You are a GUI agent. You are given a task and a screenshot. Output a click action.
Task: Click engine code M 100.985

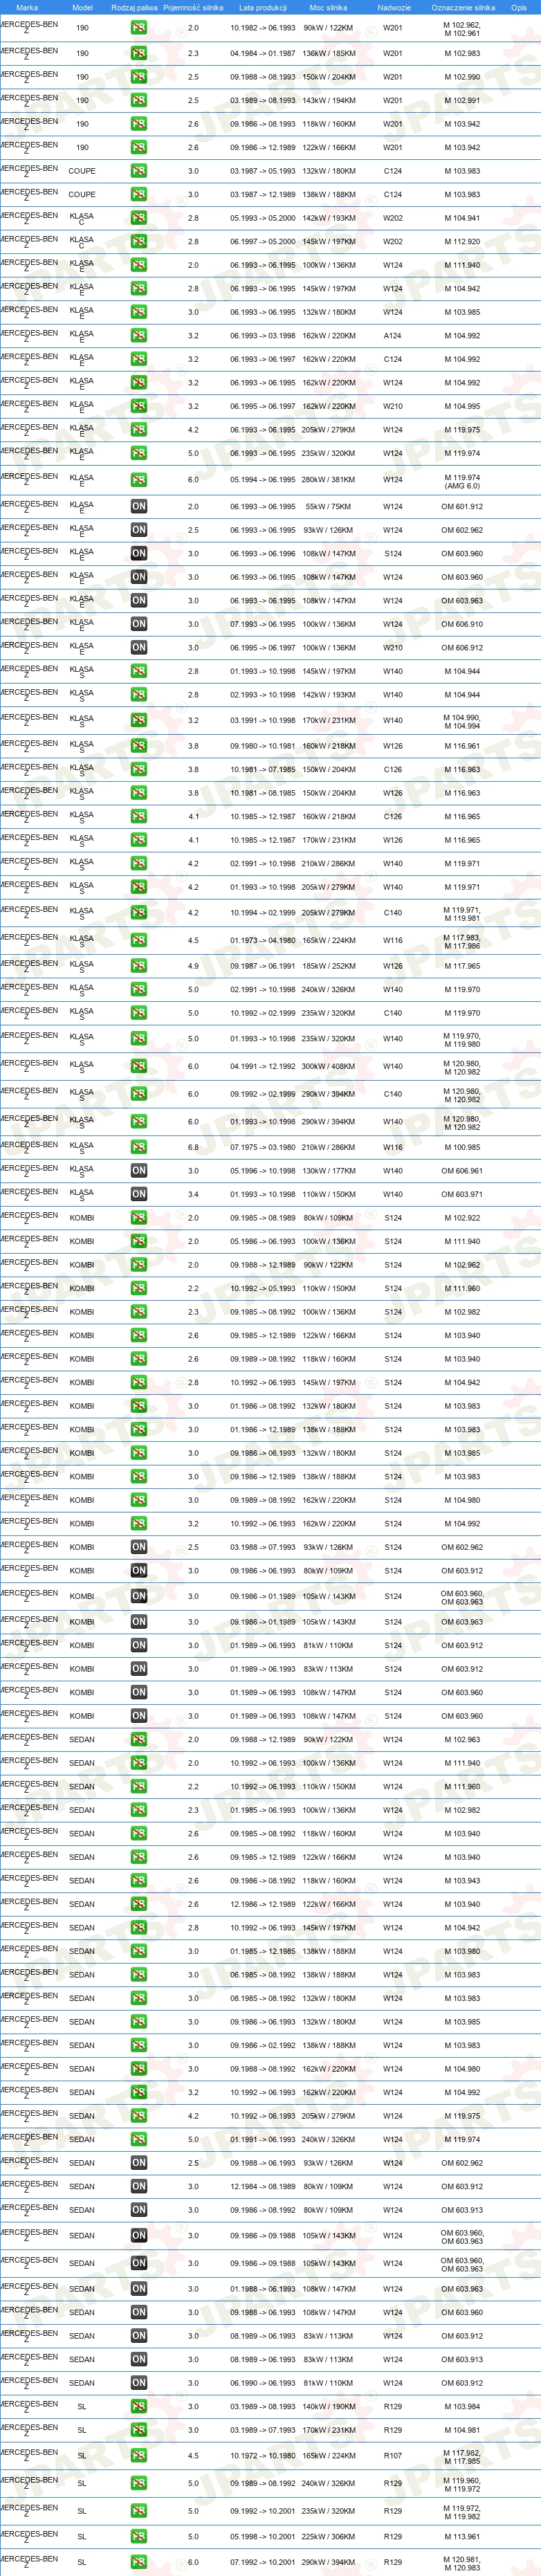pos(462,1147)
